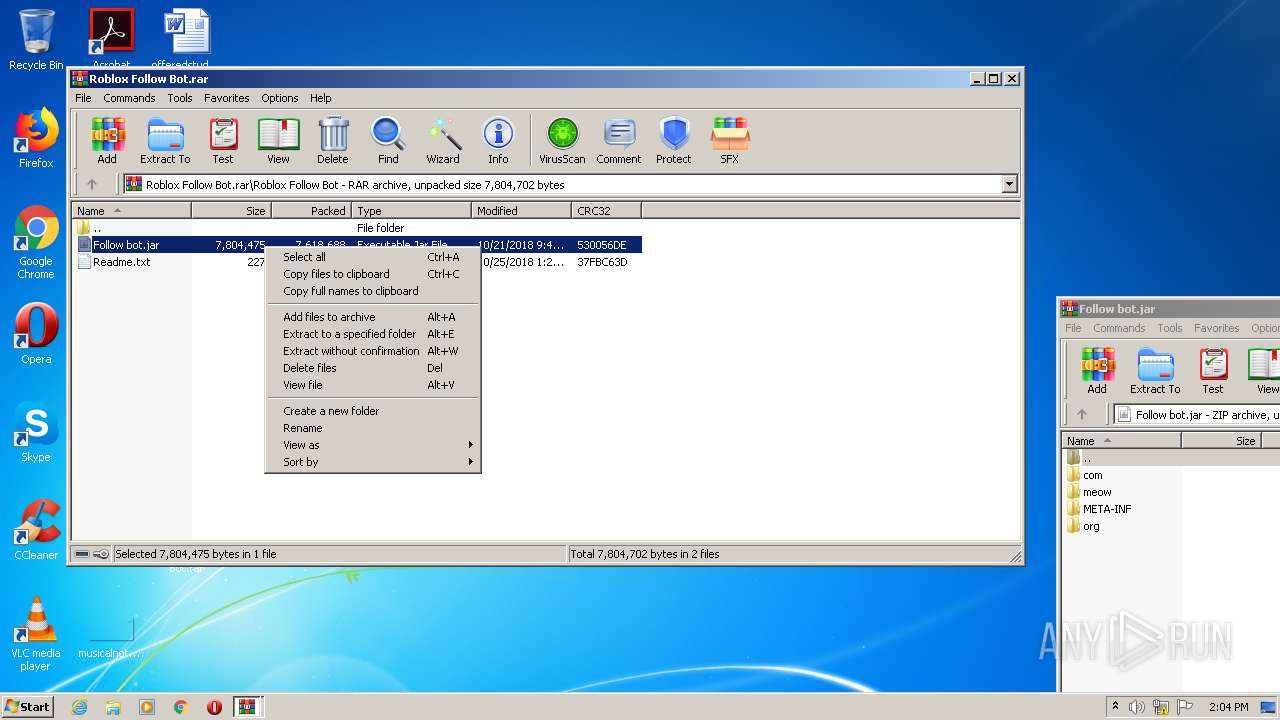The width and height of the screenshot is (1280, 720).
Task: Open the Tools menu in Roblox Follow Bot.rar
Action: pyautogui.click(x=180, y=98)
